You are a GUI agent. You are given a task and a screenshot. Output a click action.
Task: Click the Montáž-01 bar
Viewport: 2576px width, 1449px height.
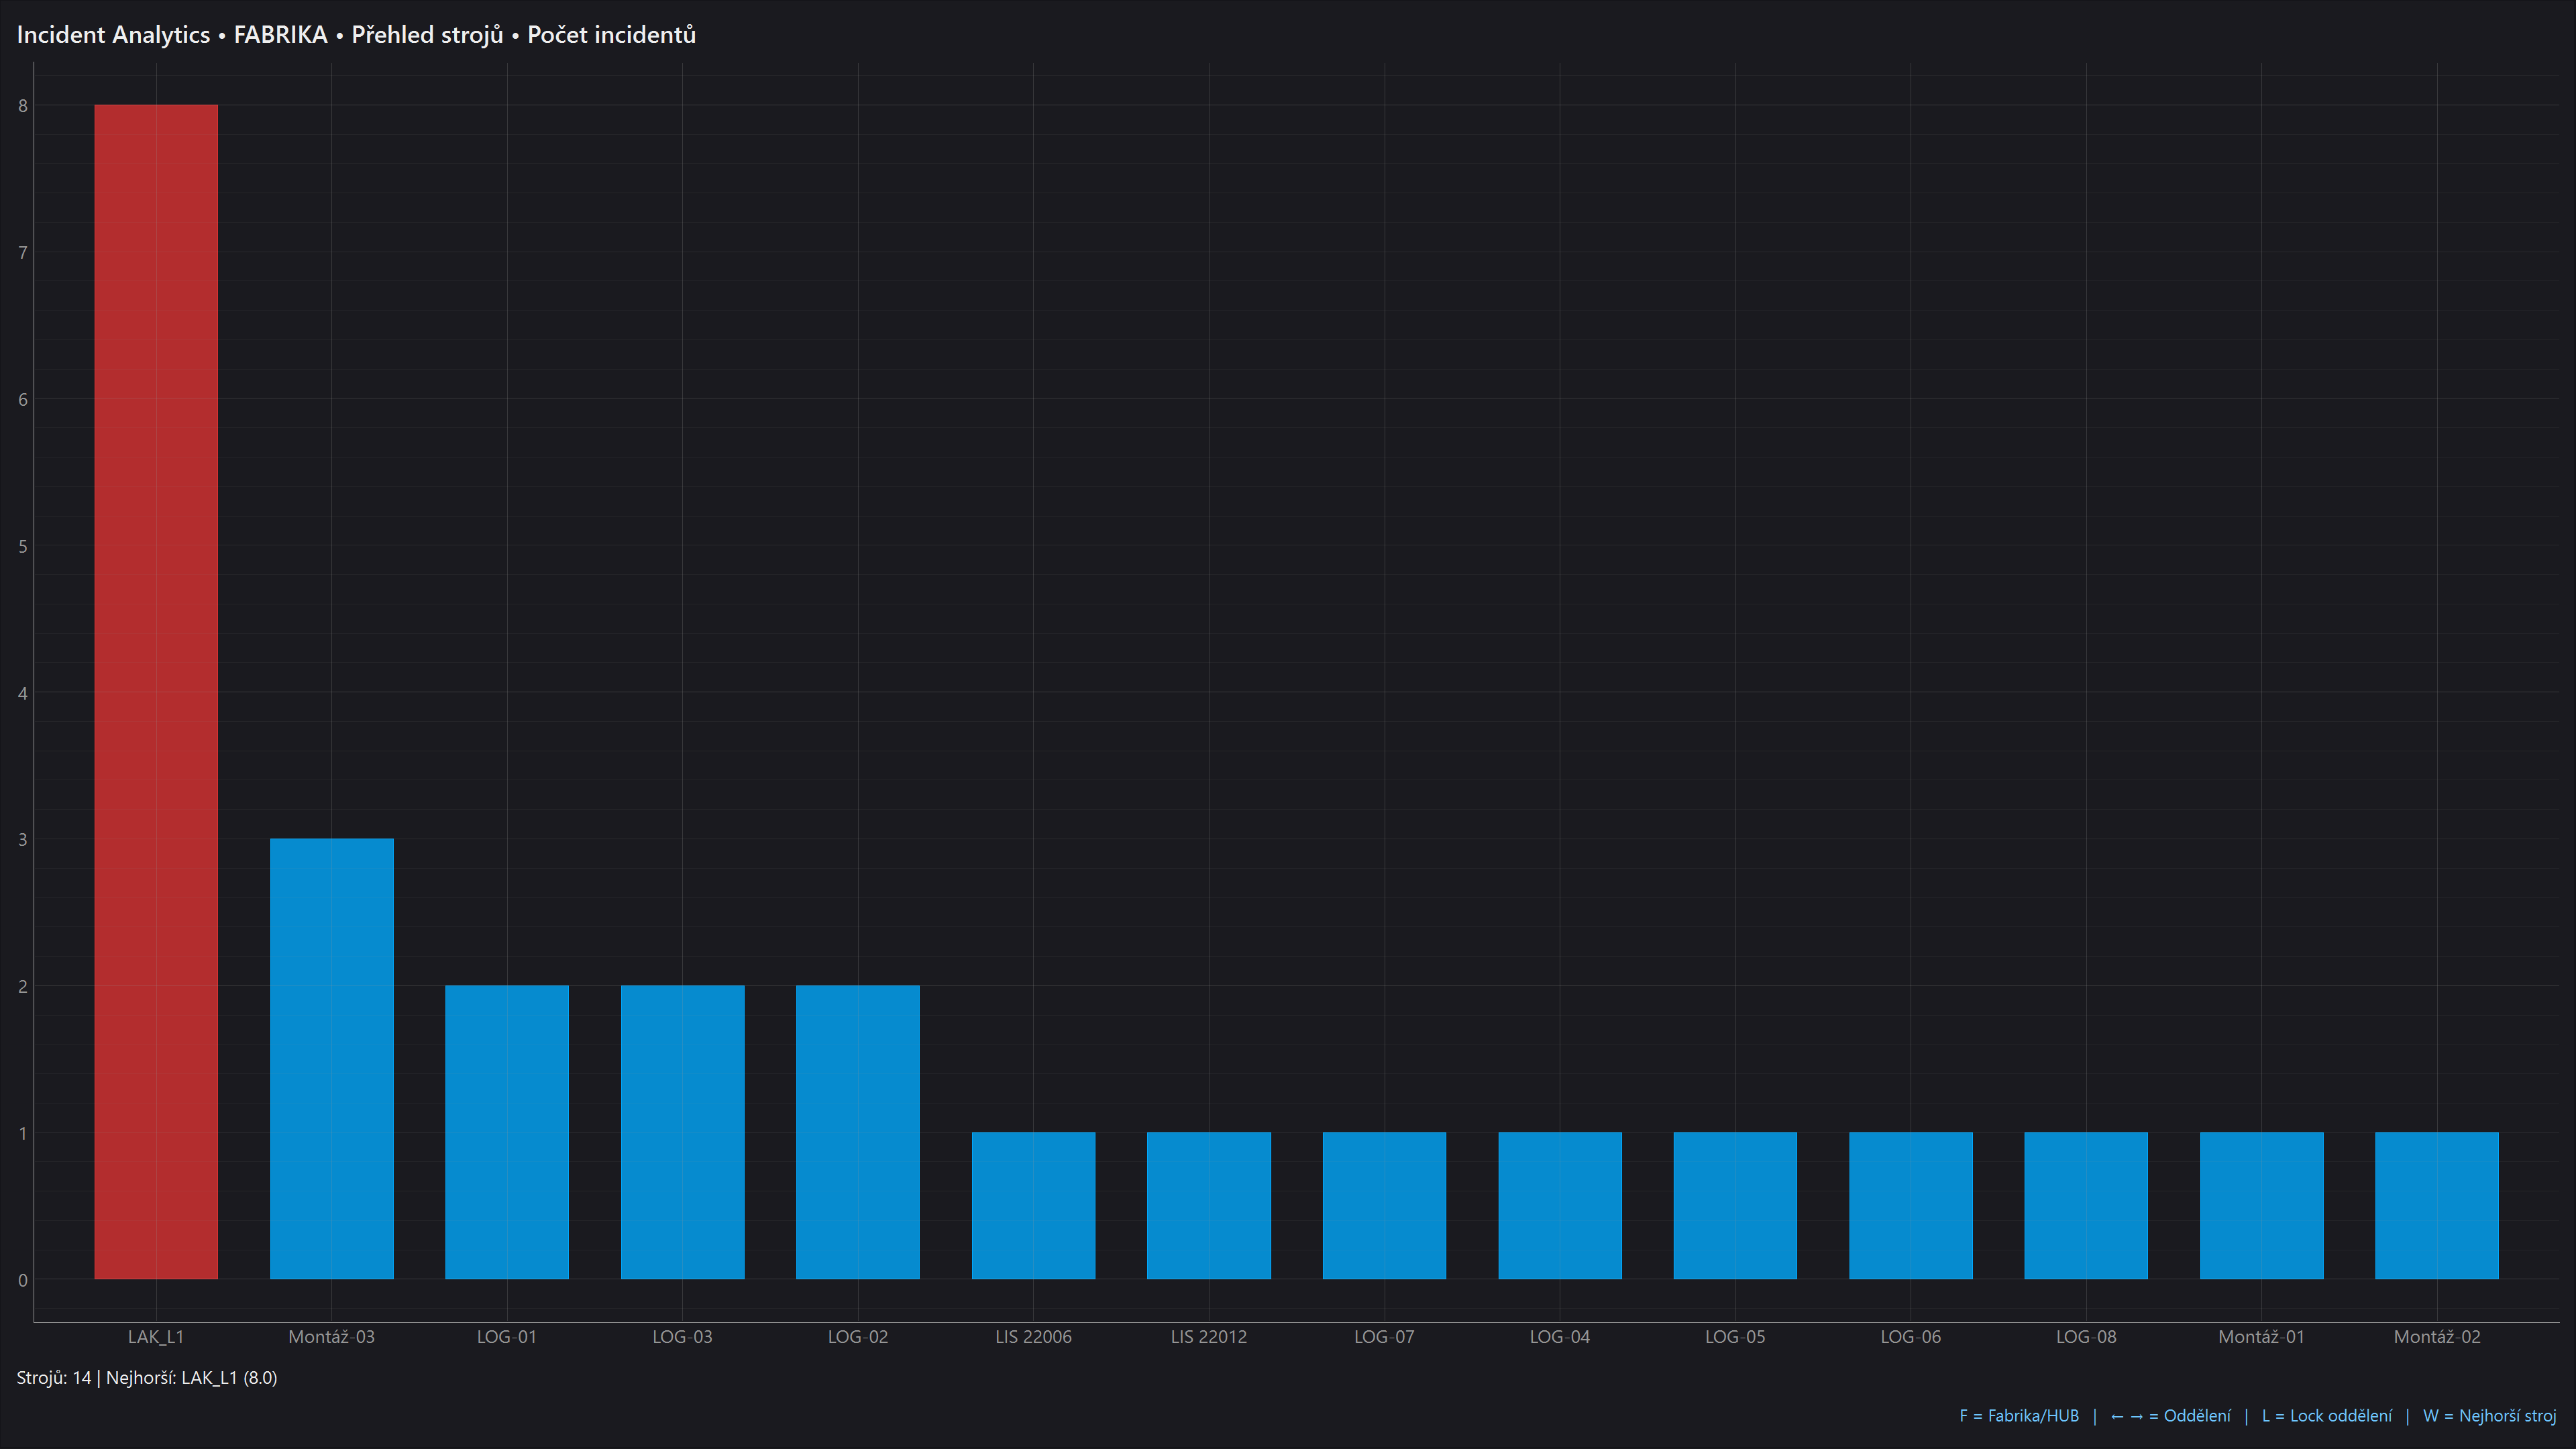(2262, 1205)
